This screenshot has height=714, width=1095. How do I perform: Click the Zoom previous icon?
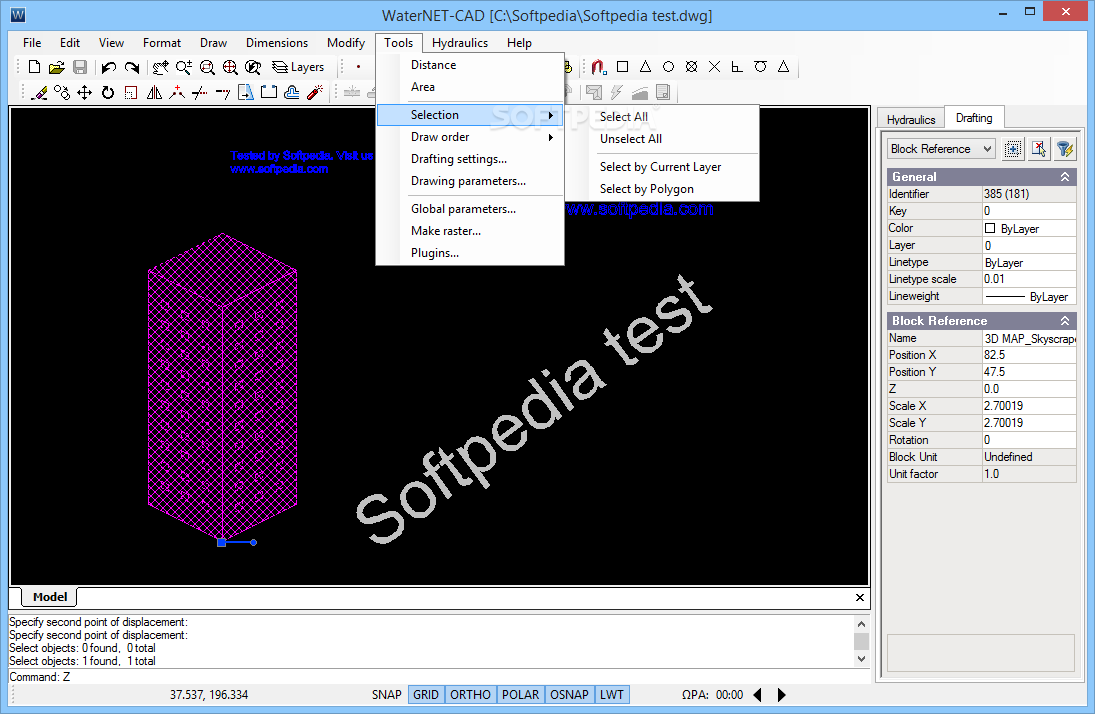click(x=253, y=67)
